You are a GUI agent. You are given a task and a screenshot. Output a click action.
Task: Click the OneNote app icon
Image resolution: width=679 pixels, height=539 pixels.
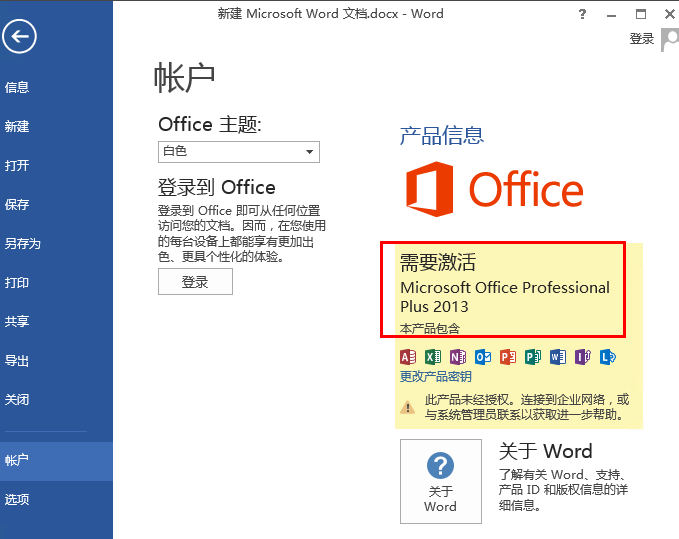coord(458,357)
